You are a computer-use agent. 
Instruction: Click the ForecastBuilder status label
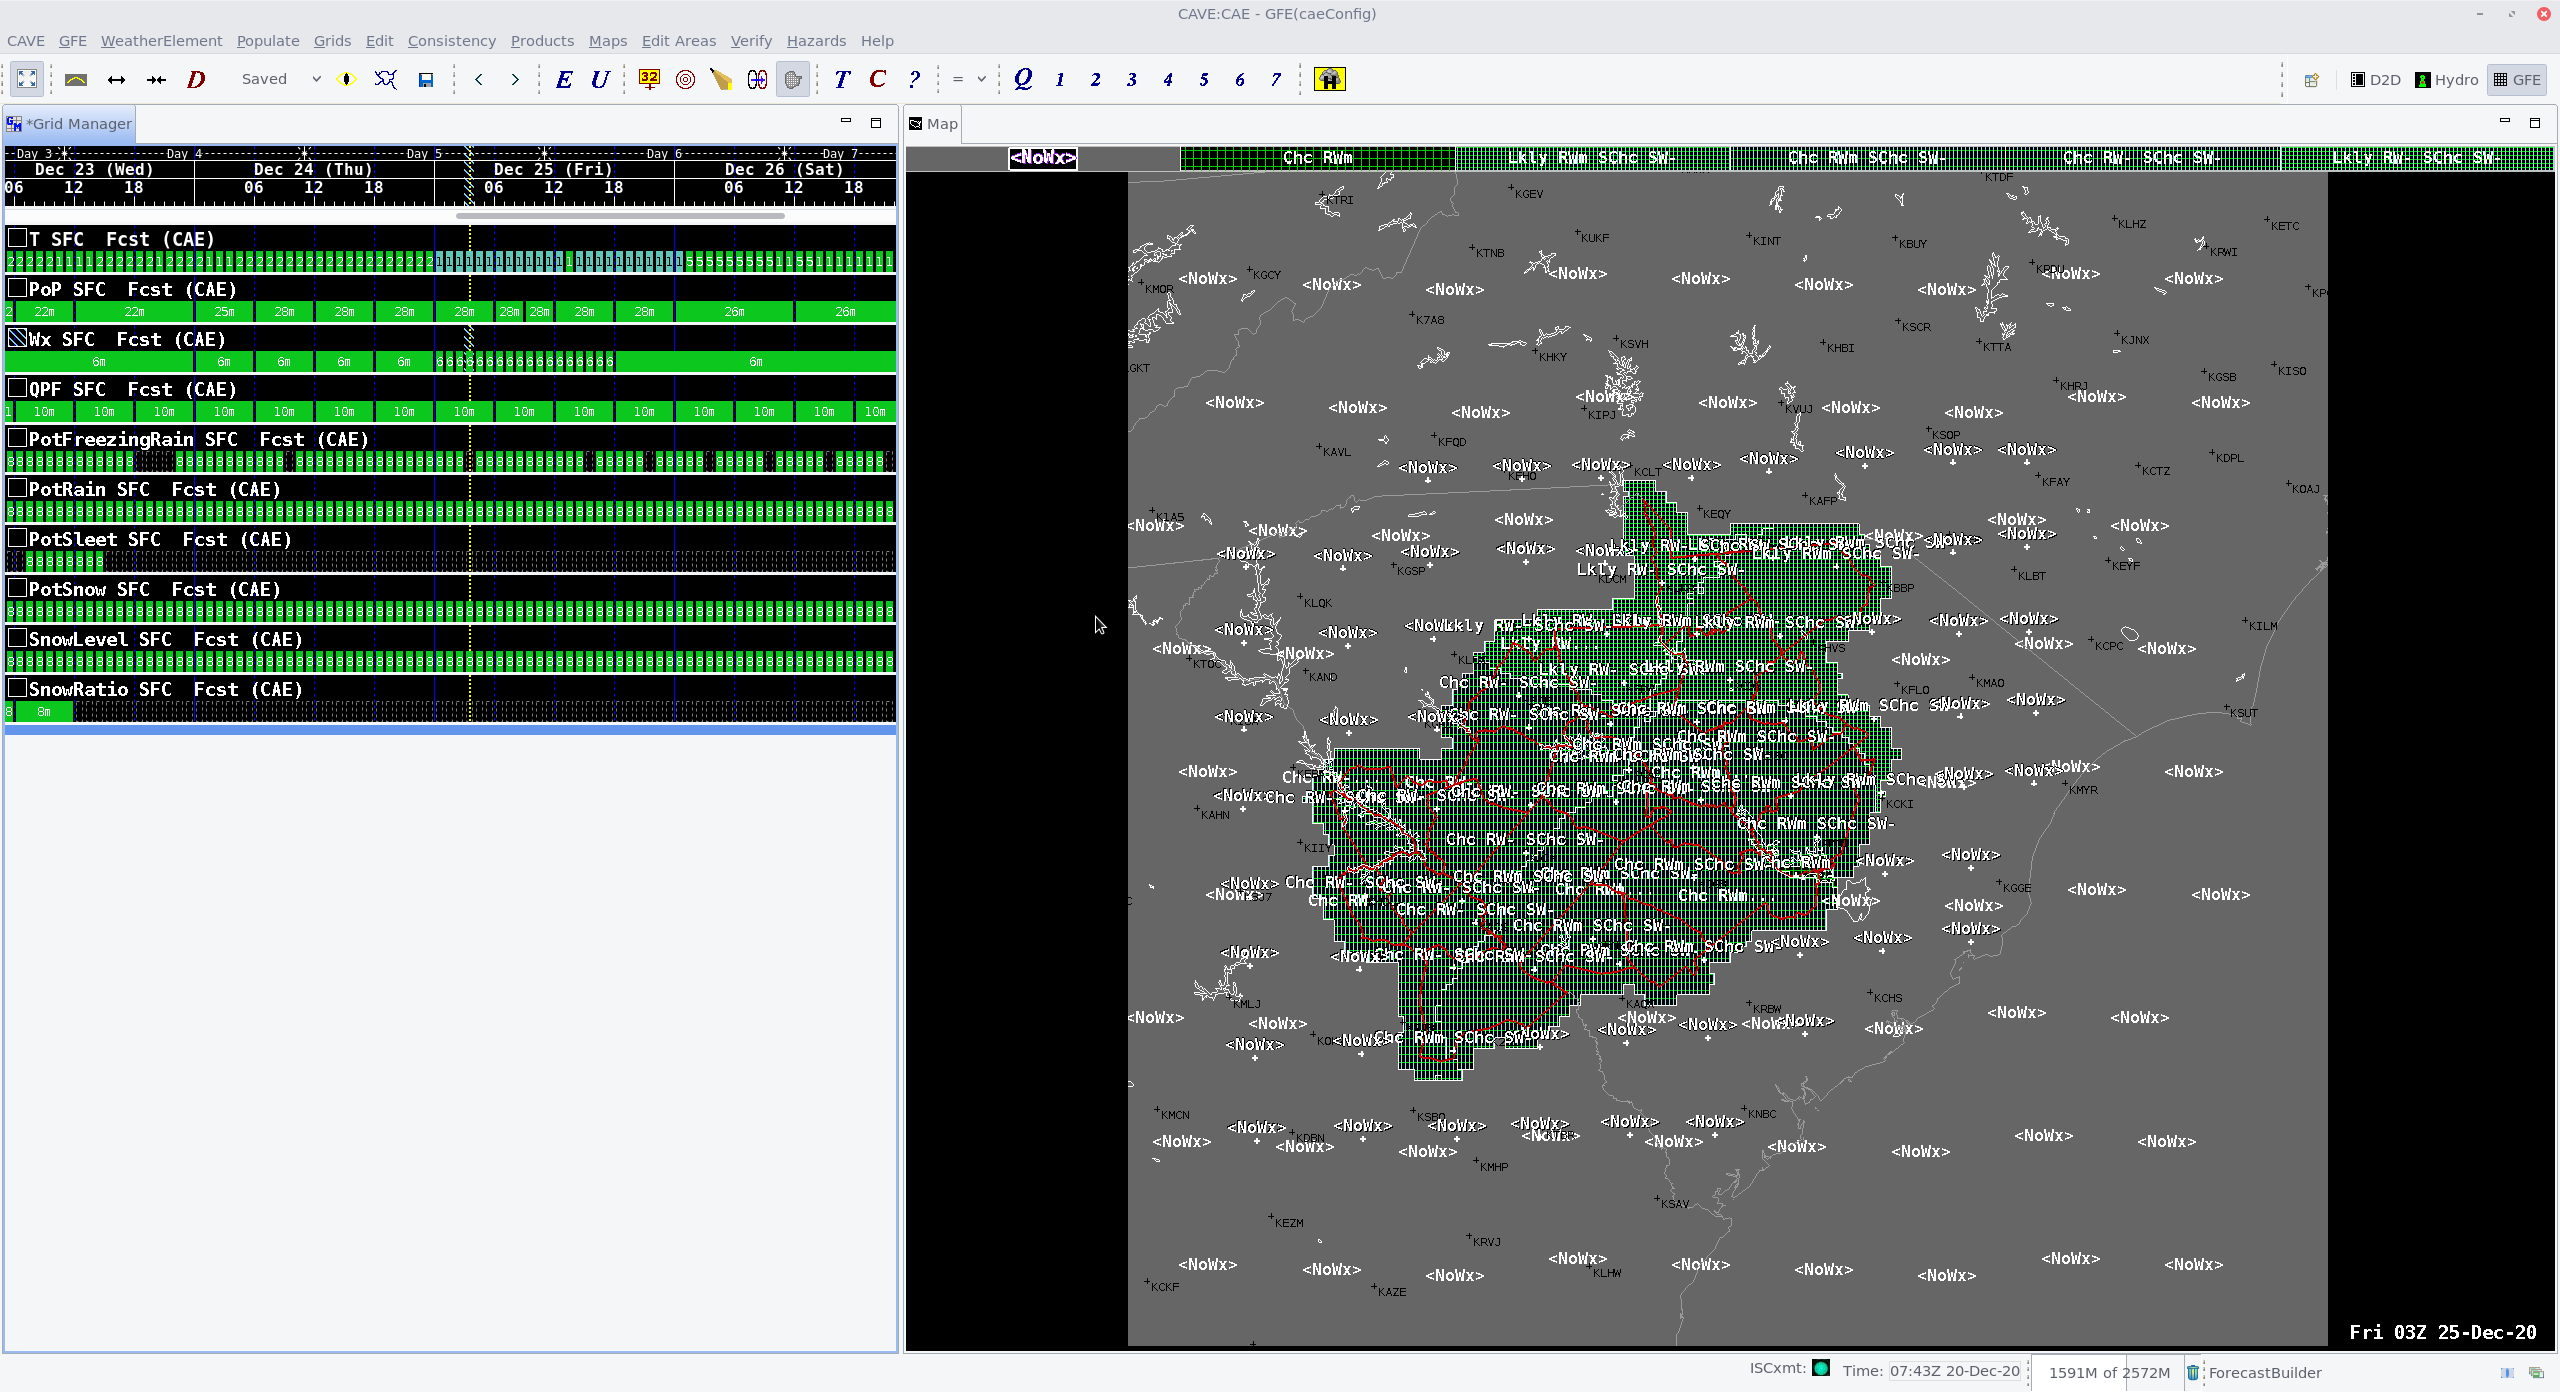pos(2265,1372)
